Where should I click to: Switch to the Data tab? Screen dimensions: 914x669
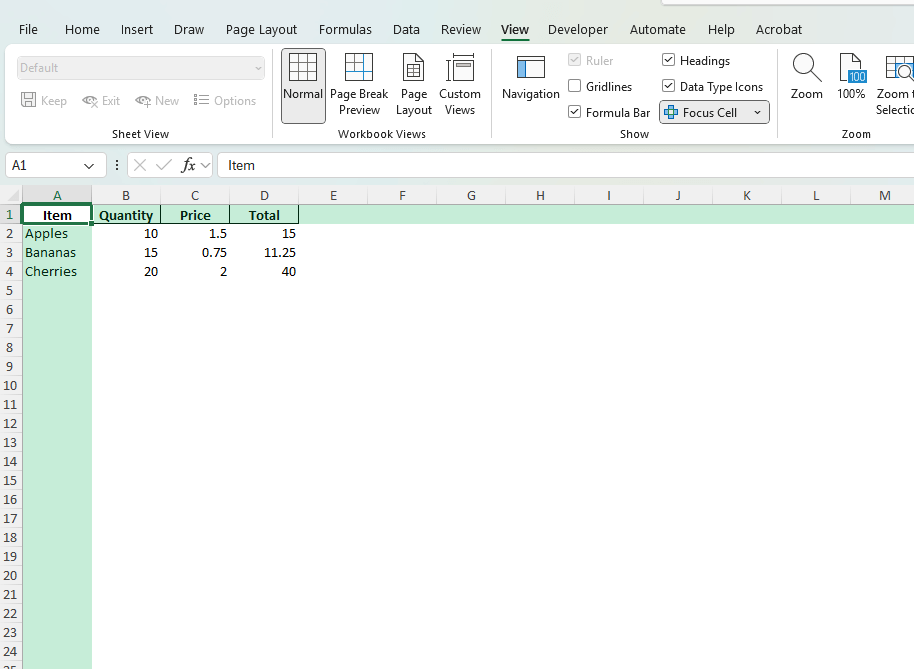406,30
